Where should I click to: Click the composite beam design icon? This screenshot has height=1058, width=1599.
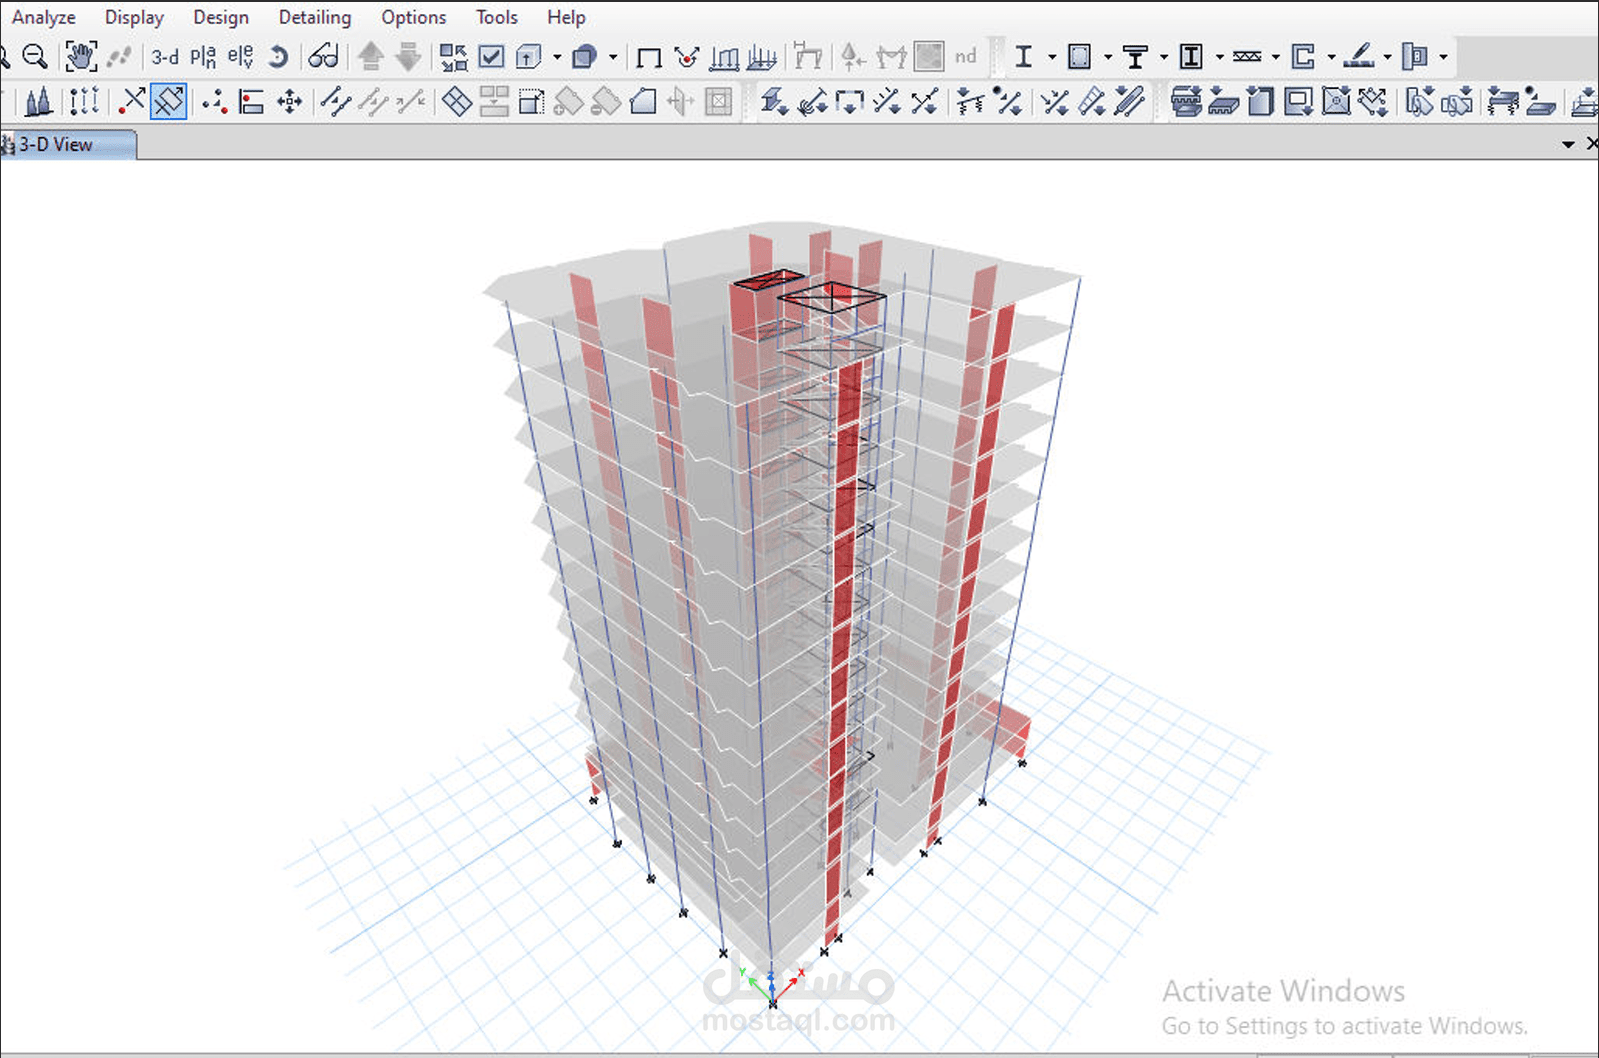click(x=1135, y=57)
